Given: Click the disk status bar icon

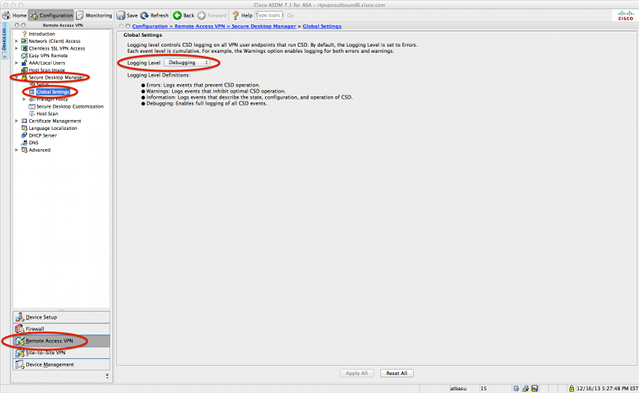Looking at the screenshot, I should pyautogui.click(x=535, y=389).
